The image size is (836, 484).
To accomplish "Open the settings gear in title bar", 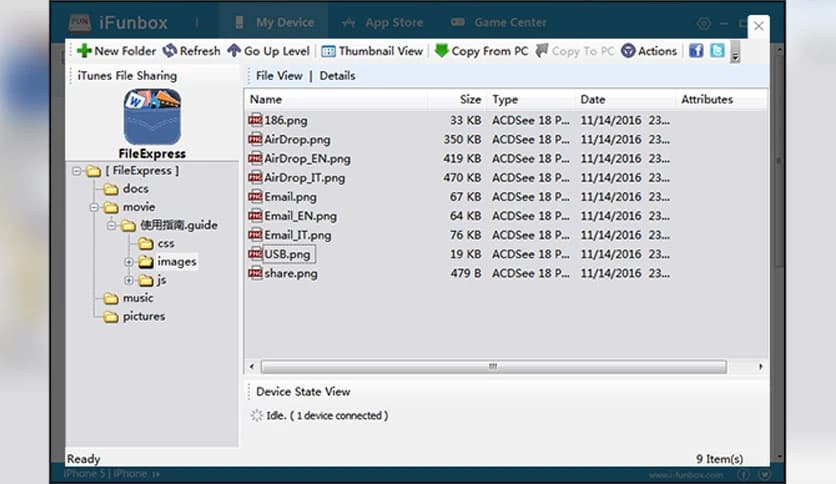I will pos(704,23).
